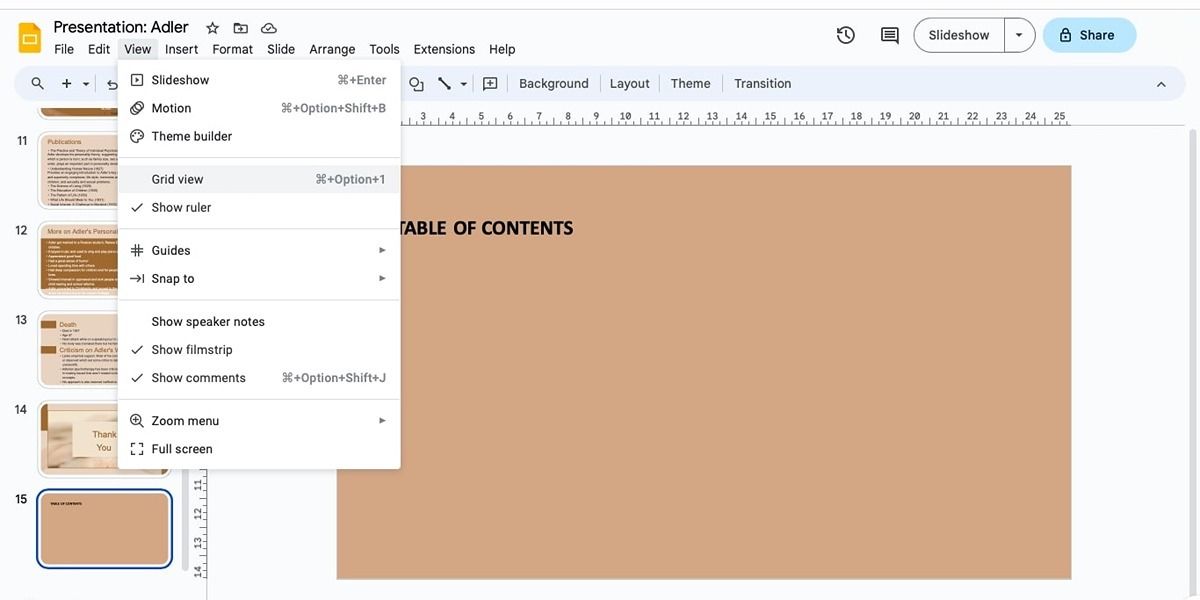Select Grid view from the View menu

pos(177,179)
